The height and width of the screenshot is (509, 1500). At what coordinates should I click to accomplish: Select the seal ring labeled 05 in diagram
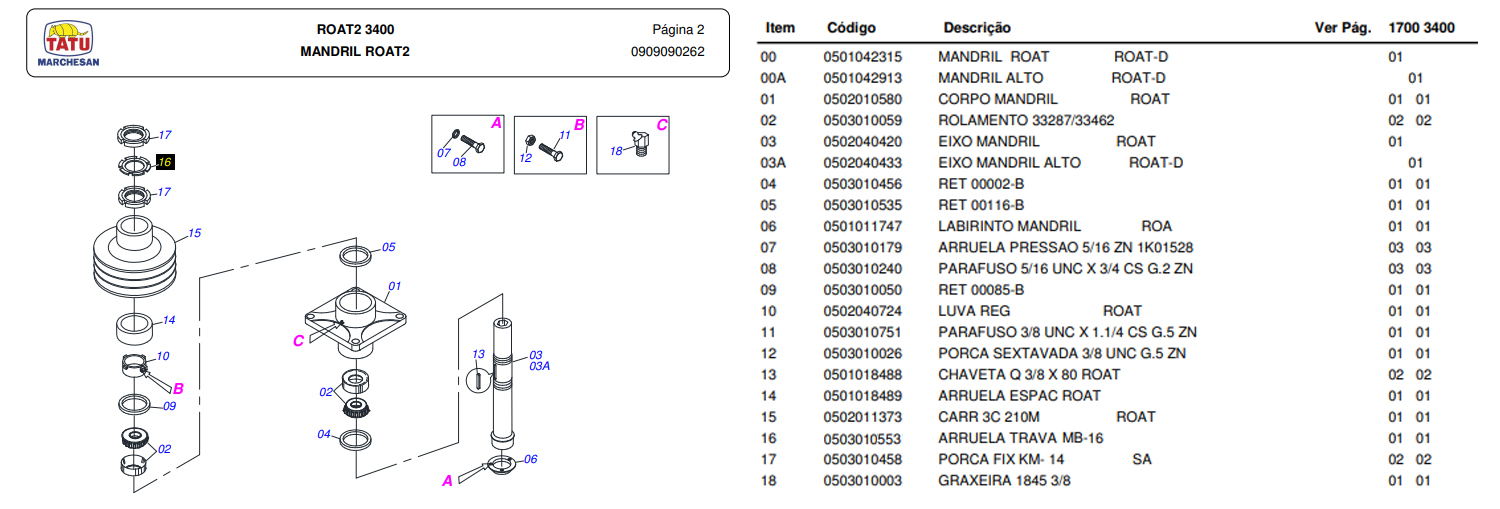(x=356, y=254)
